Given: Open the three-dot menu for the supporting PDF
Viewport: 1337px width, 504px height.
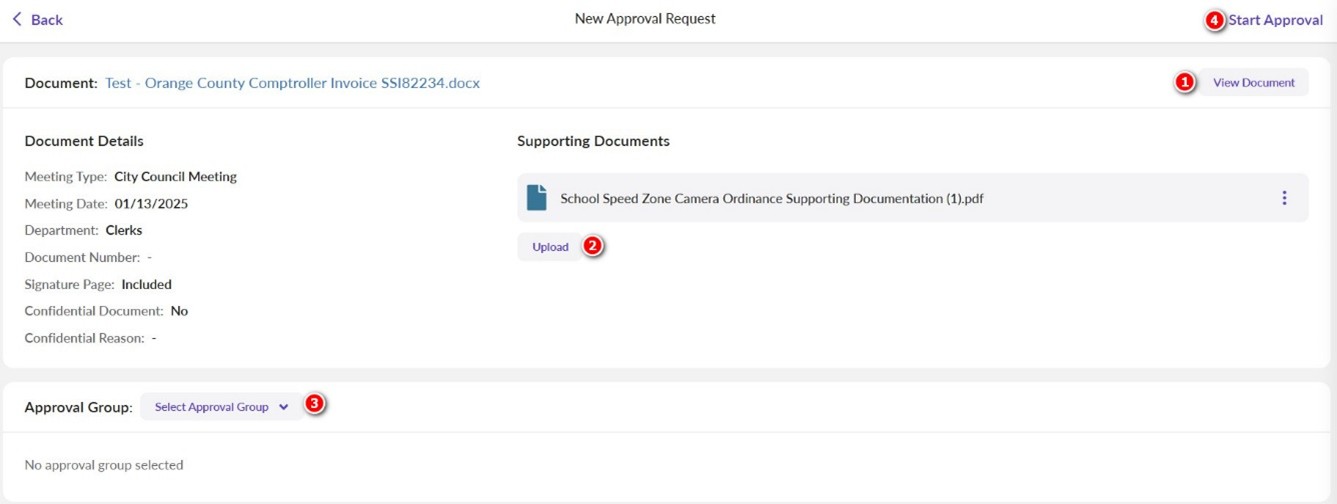Looking at the screenshot, I should click(1284, 198).
